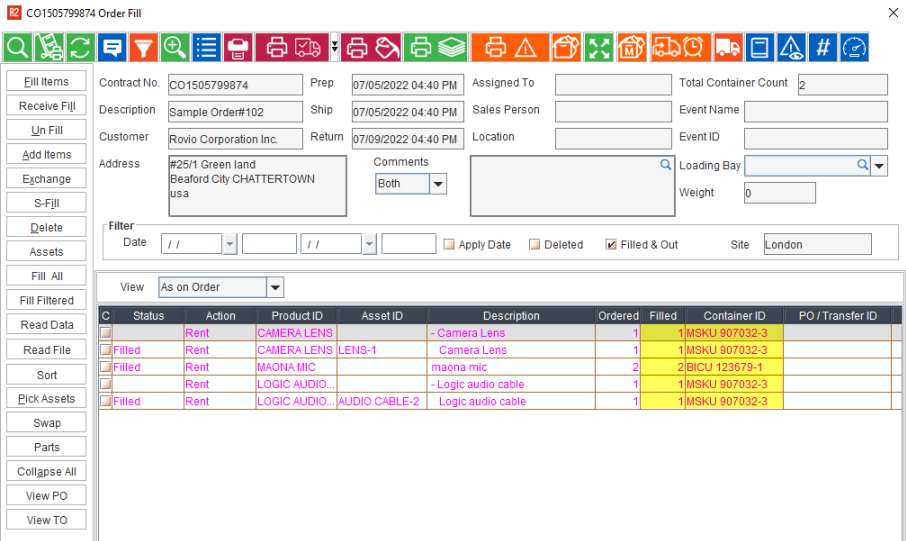
Task: Toggle the Deleted checkbox
Action: pyautogui.click(x=534, y=244)
